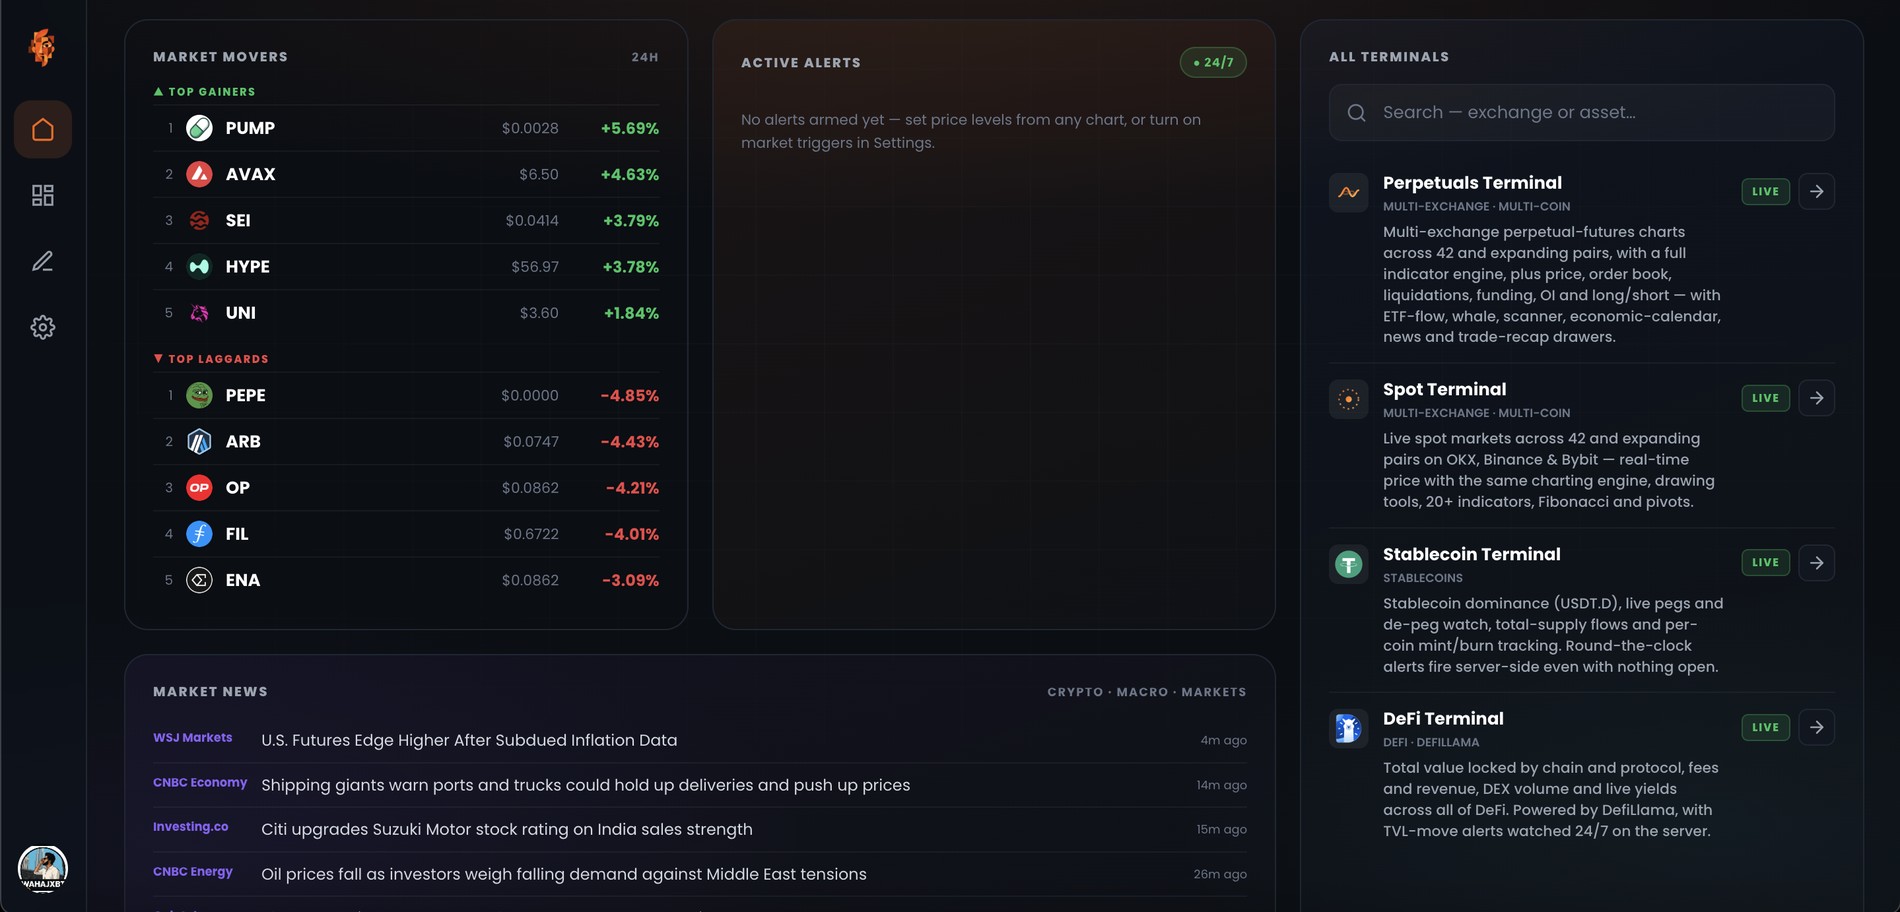Open Stablecoin Terminal via arrow button
The height and width of the screenshot is (912, 1900).
[1817, 563]
